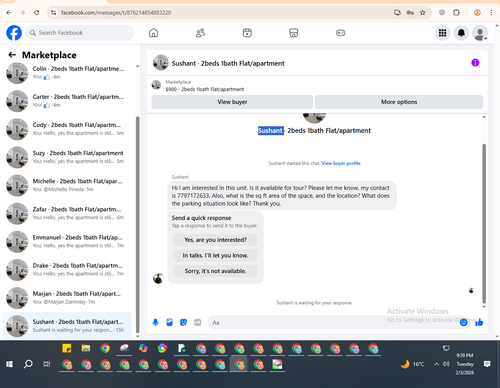Viewport: 500px width, 388px height.
Task: Open the password manager key icon
Action: [410, 13]
